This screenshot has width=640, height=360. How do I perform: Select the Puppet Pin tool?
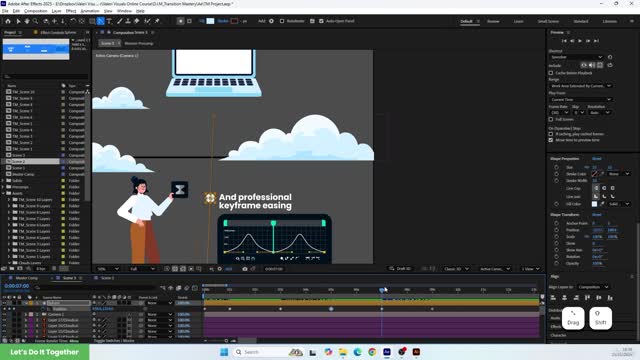click(x=157, y=21)
